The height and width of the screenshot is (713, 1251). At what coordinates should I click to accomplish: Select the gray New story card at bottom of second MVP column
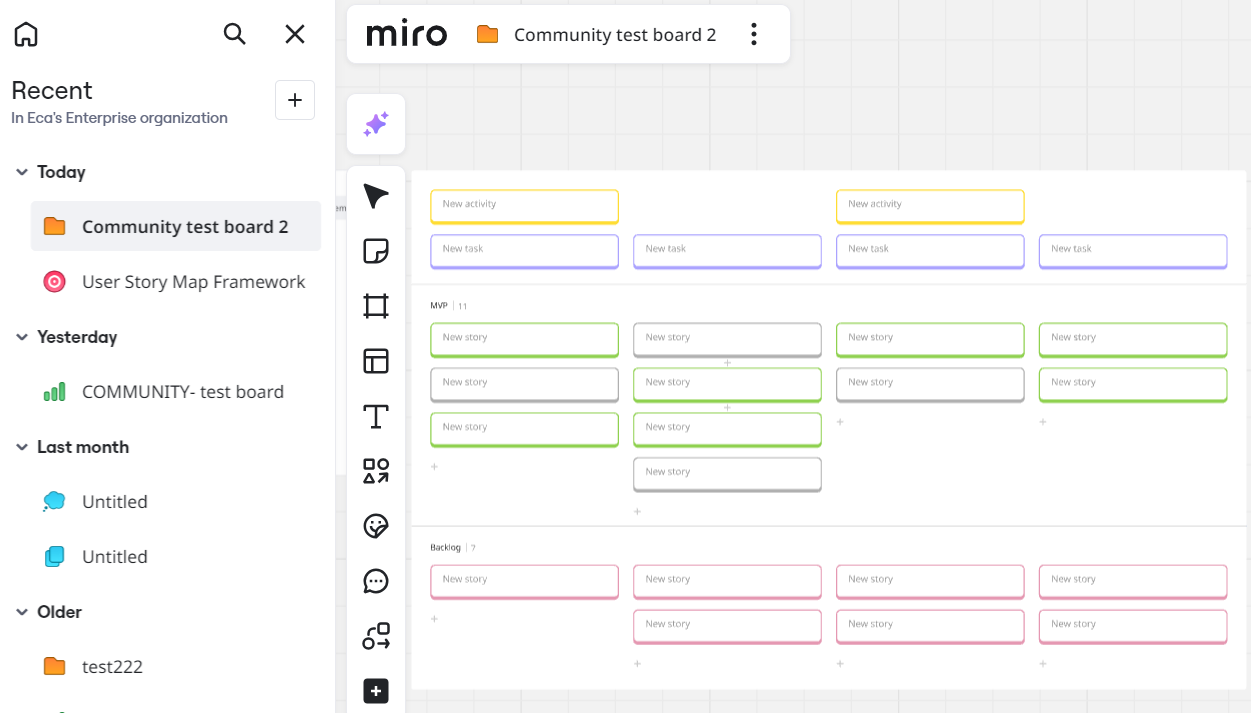click(x=727, y=475)
